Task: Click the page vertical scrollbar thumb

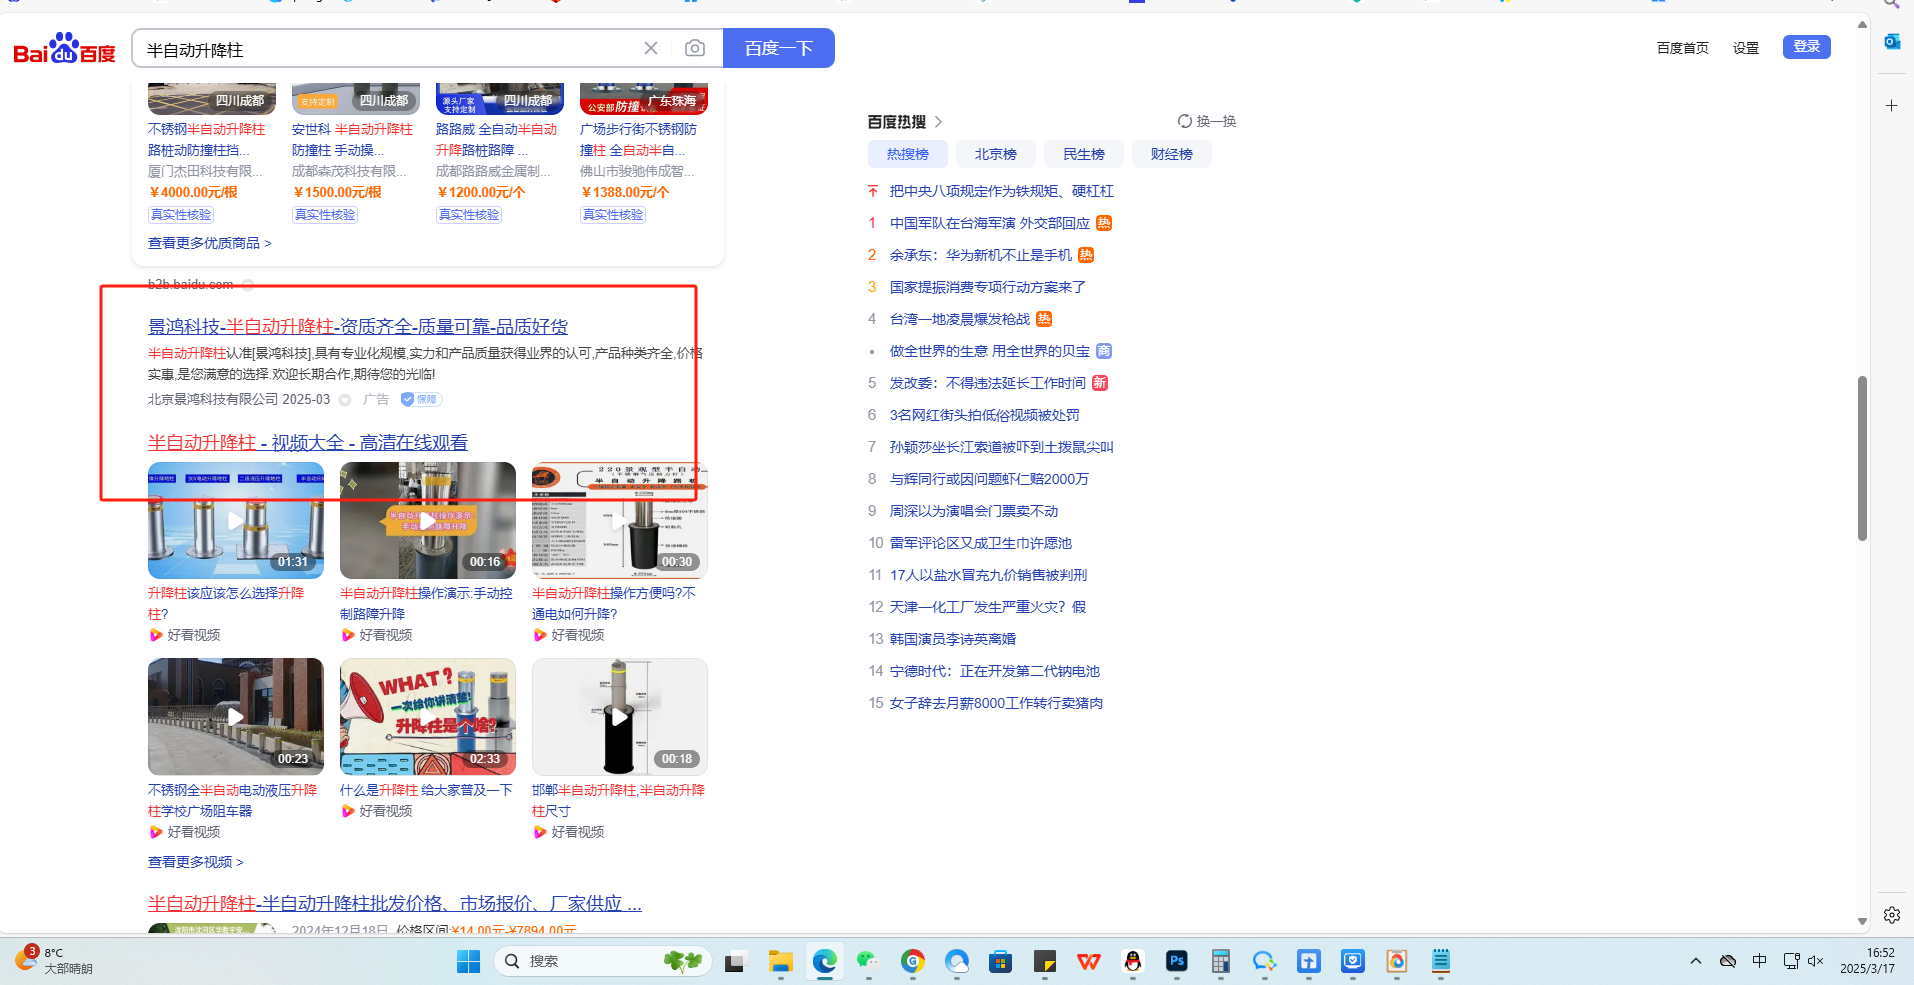Action: [1862, 458]
